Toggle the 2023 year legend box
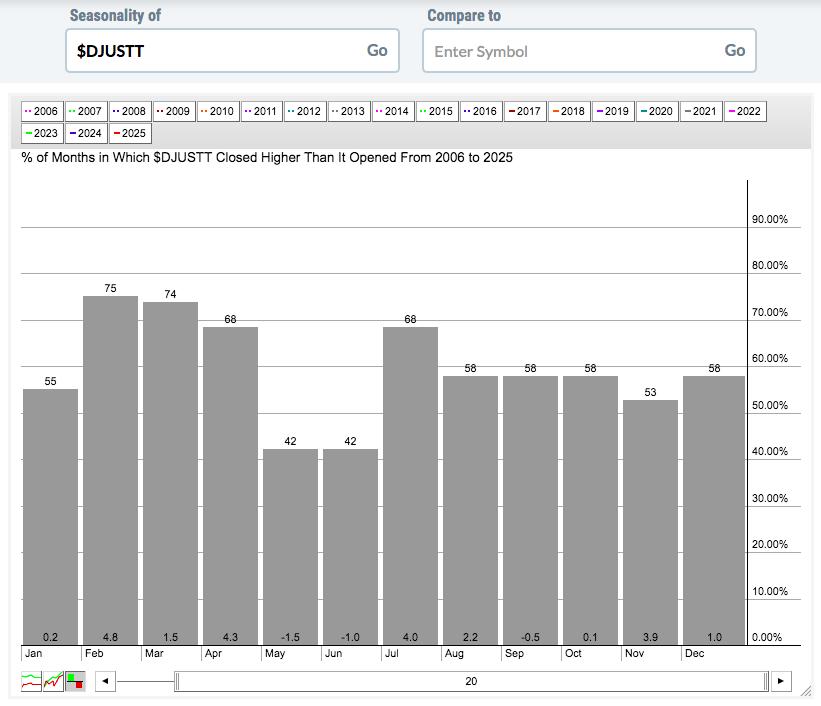 41,133
